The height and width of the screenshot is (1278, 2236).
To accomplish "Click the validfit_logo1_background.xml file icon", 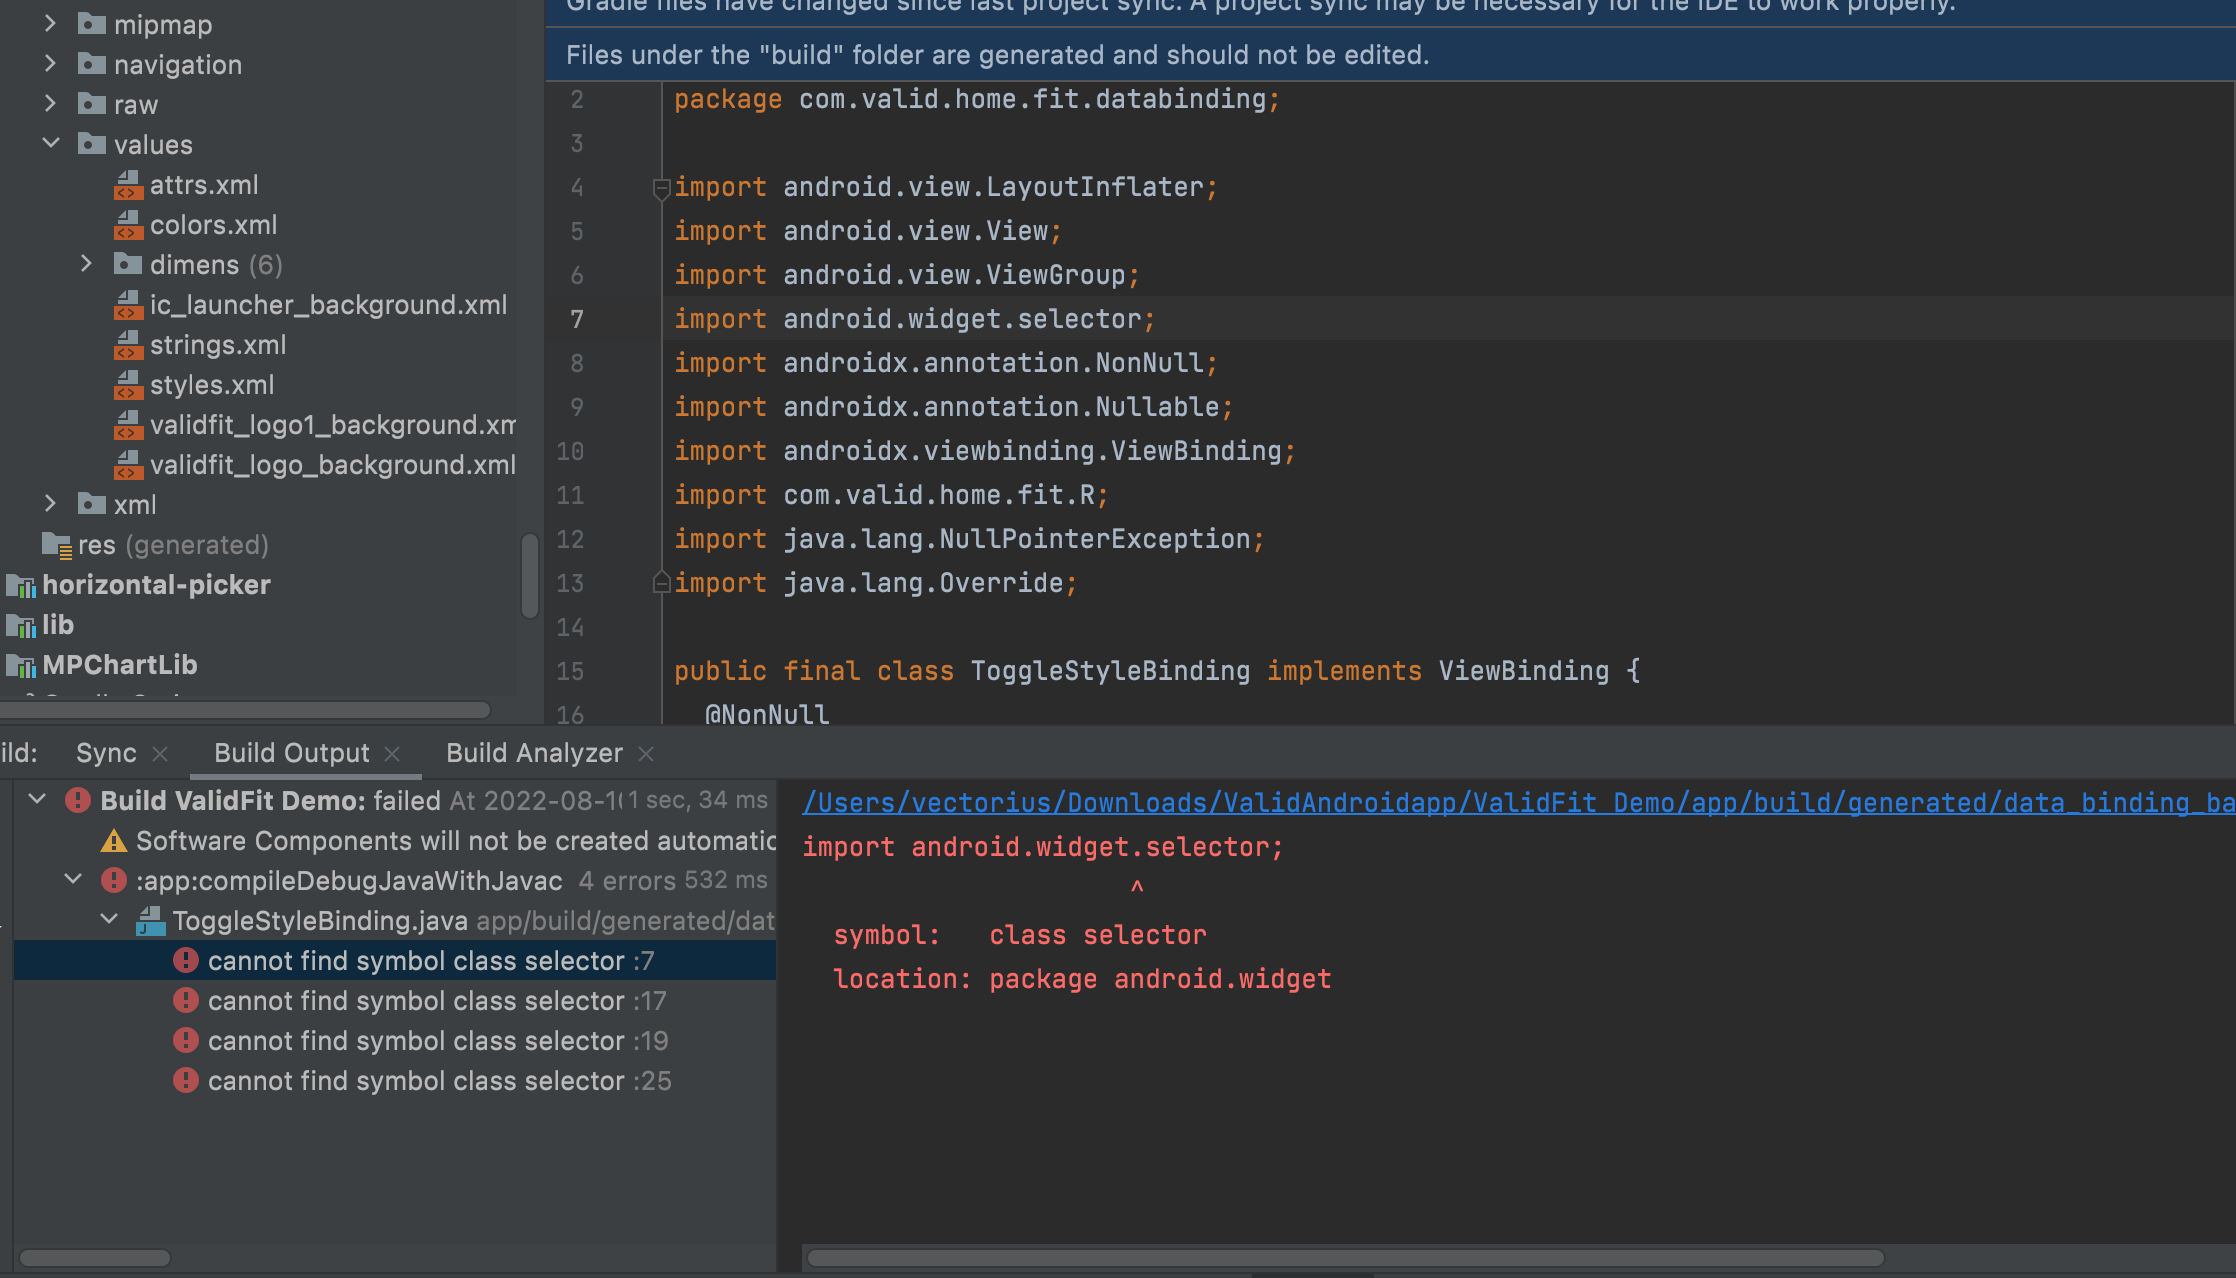I will tap(128, 425).
